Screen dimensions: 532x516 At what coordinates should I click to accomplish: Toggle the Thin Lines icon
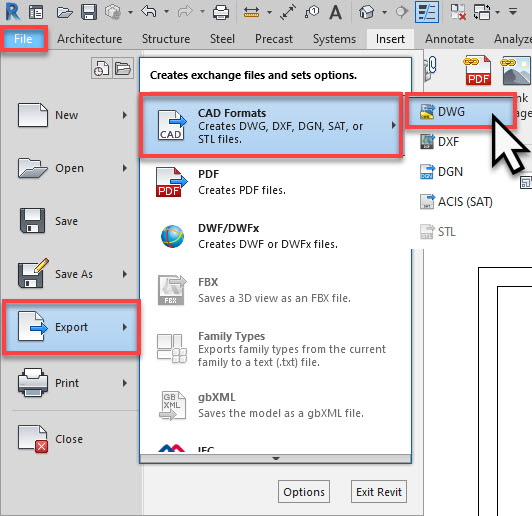pyautogui.click(x=427, y=12)
